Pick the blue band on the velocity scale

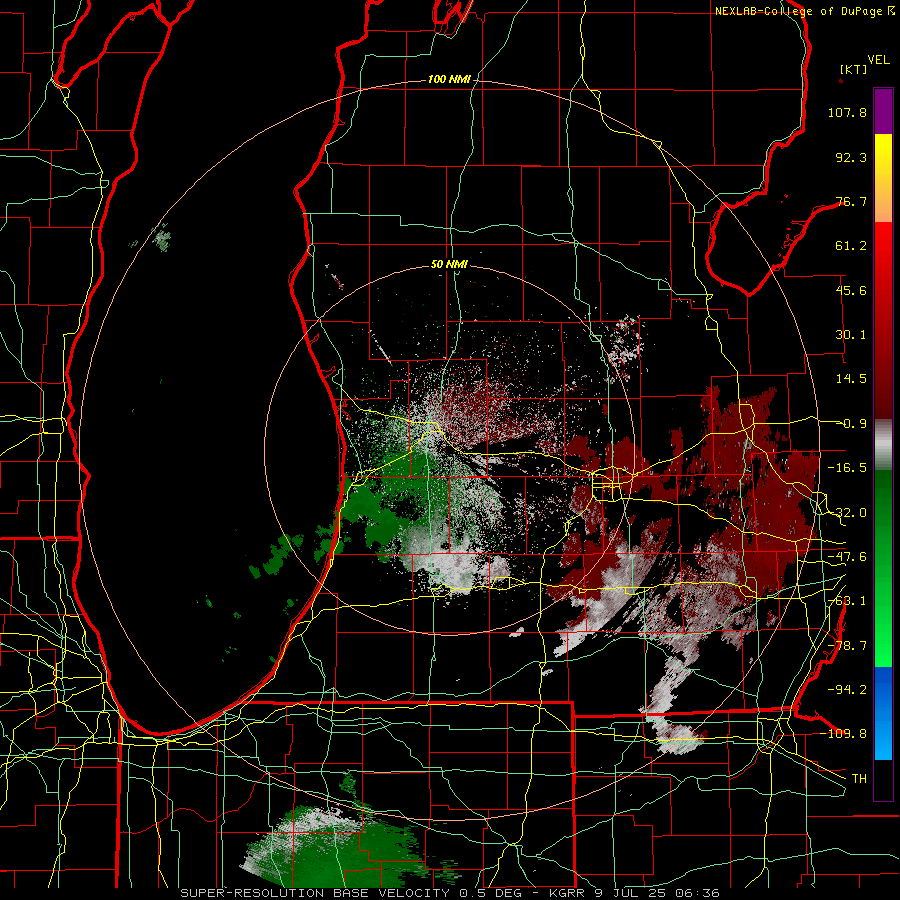click(883, 713)
